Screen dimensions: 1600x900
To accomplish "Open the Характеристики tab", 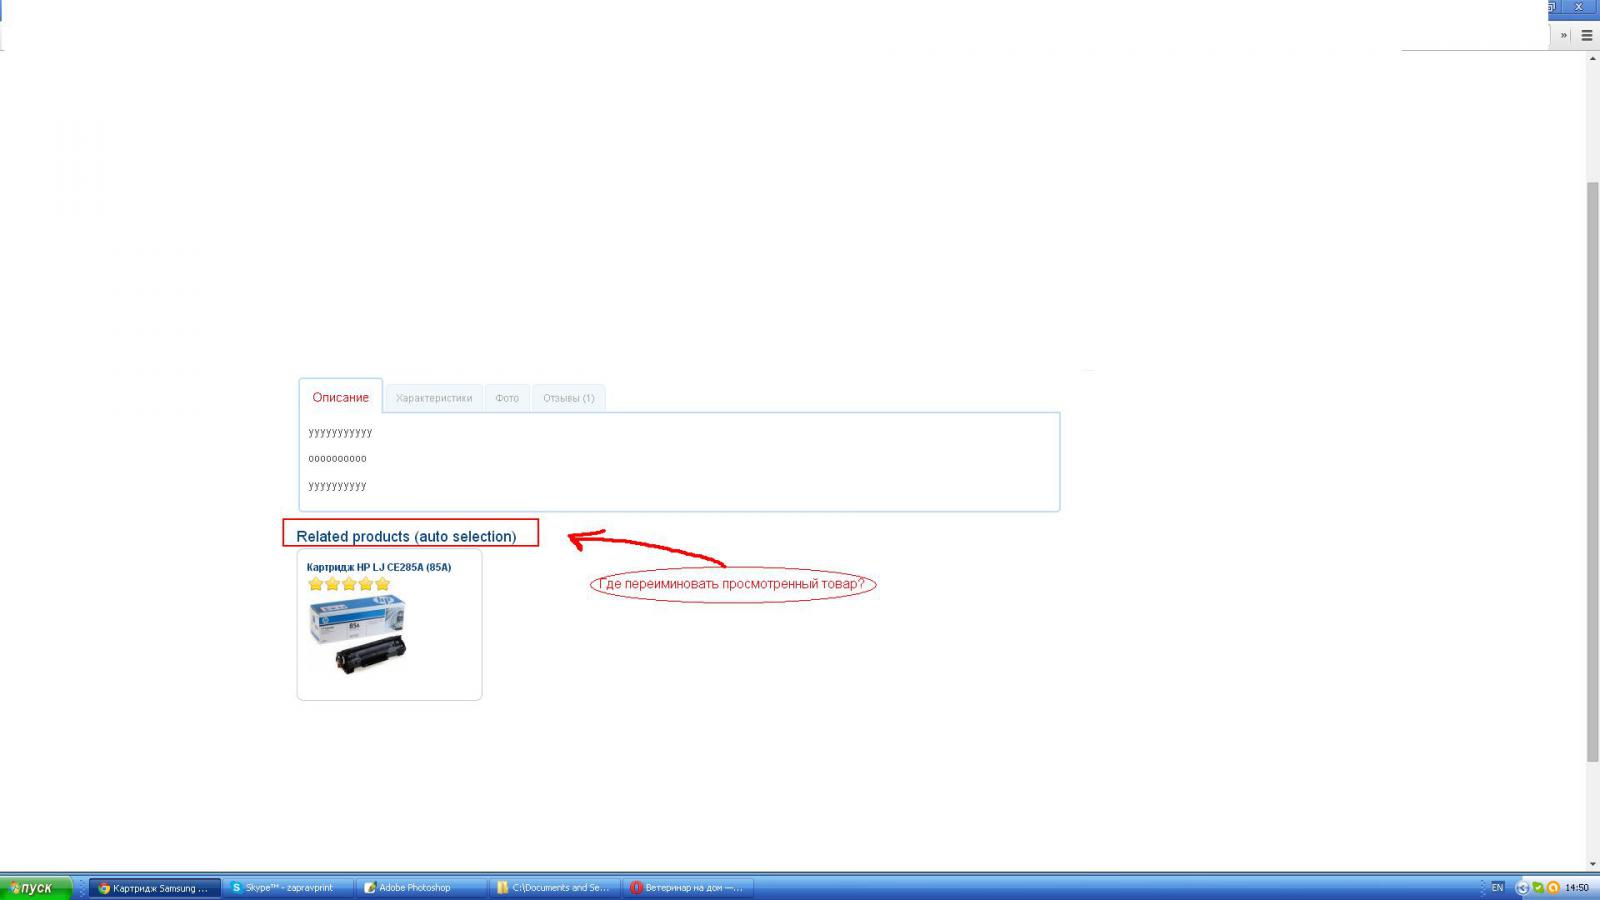I will click(433, 398).
